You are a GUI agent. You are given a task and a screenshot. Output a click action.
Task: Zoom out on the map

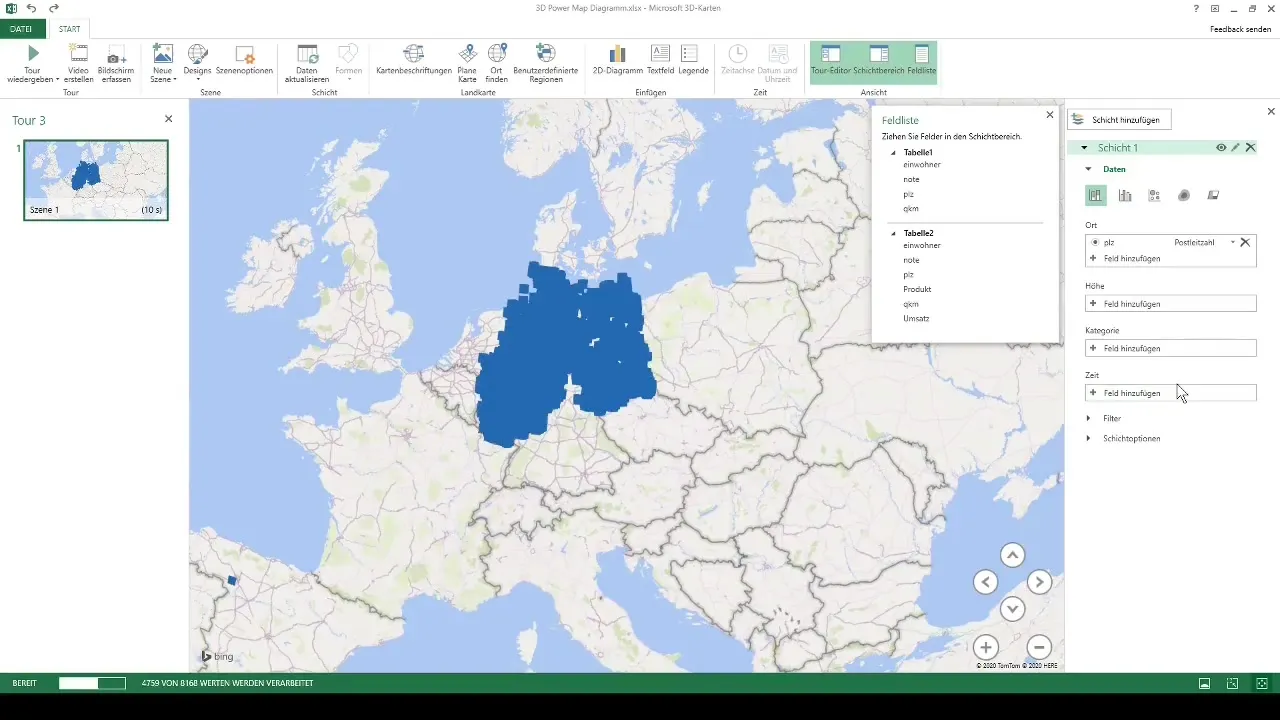pyautogui.click(x=1039, y=647)
